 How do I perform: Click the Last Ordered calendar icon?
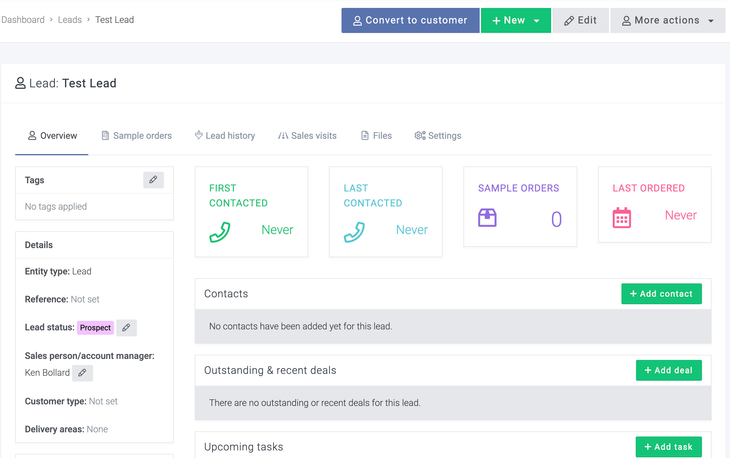(622, 217)
